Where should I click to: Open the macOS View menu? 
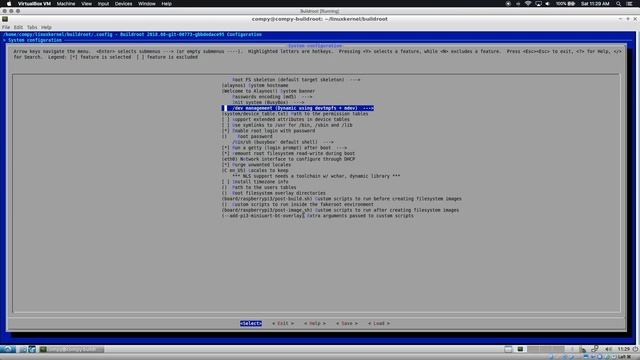(86, 4)
